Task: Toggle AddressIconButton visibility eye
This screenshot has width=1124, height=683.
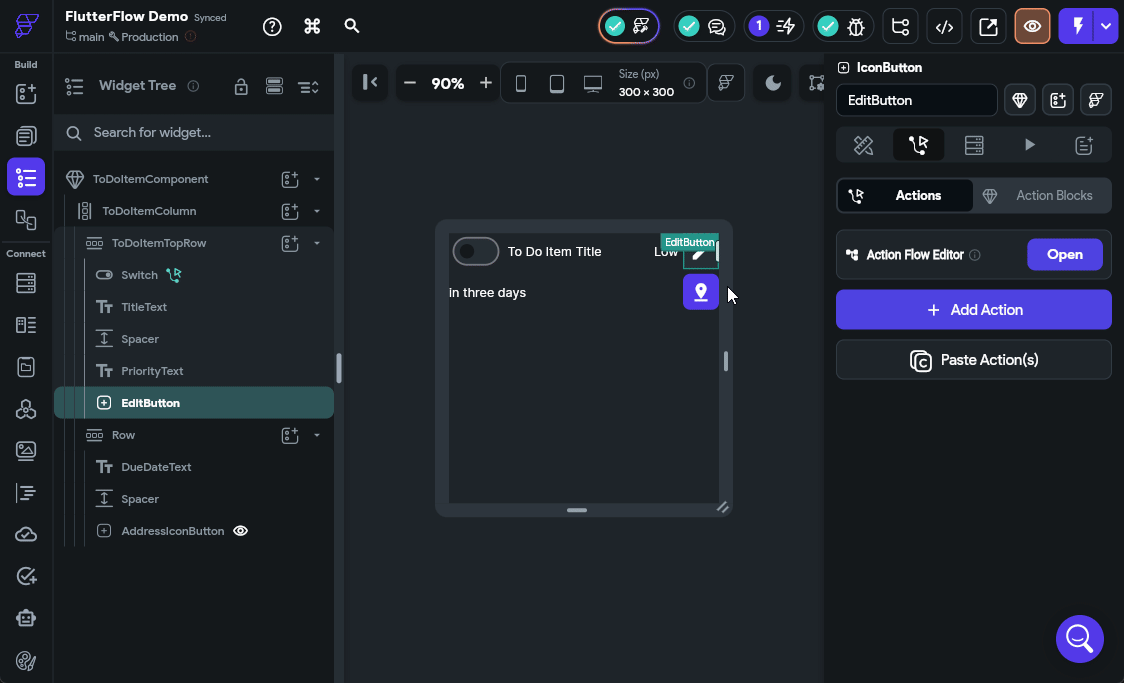Action: point(241,531)
